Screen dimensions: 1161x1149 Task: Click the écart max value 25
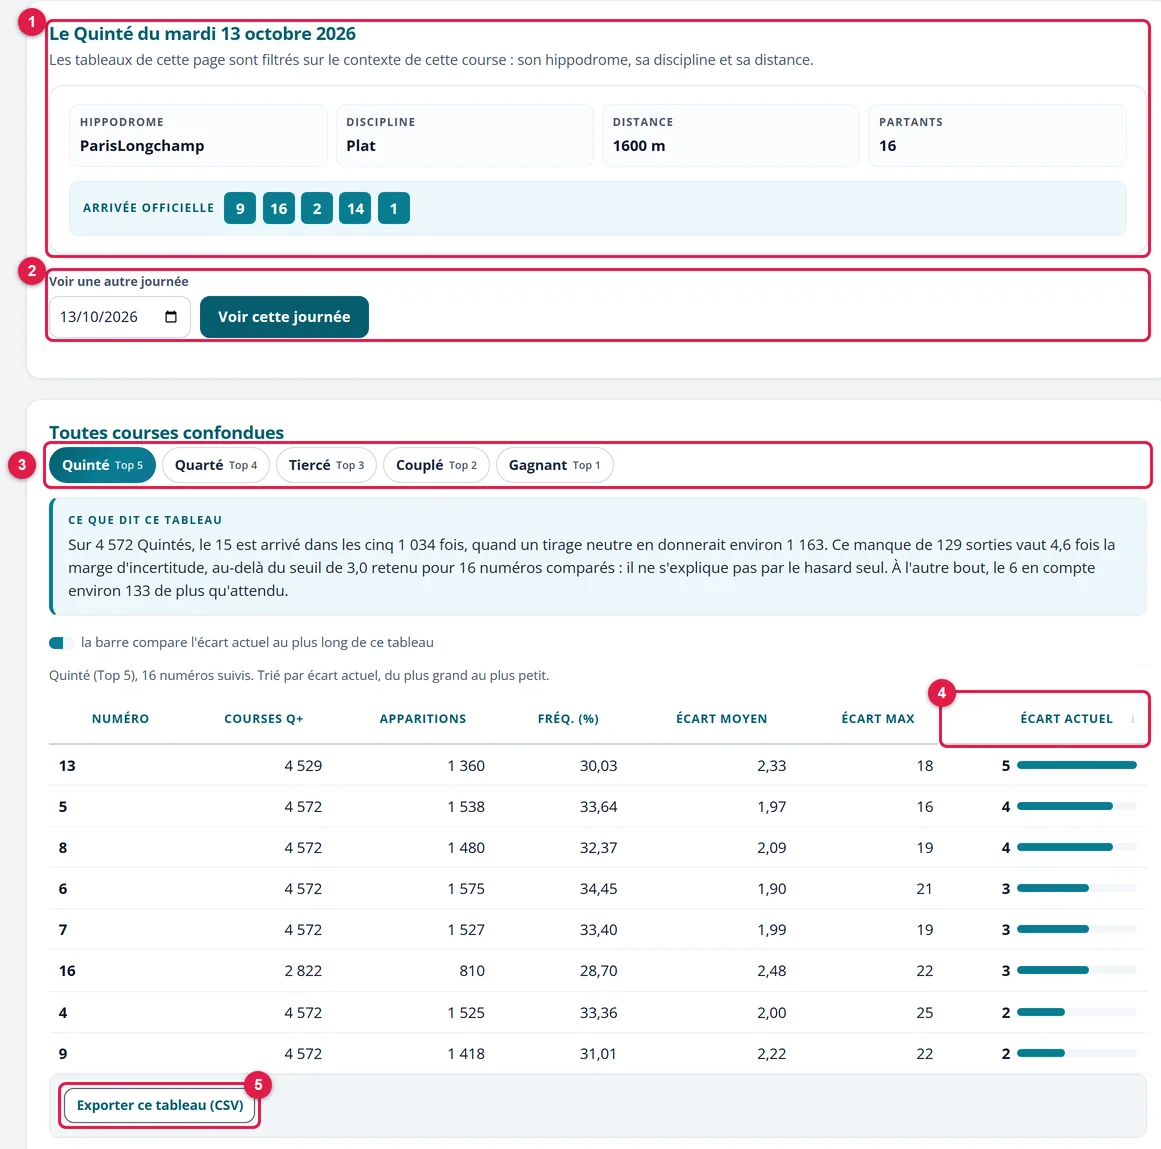[925, 1012]
